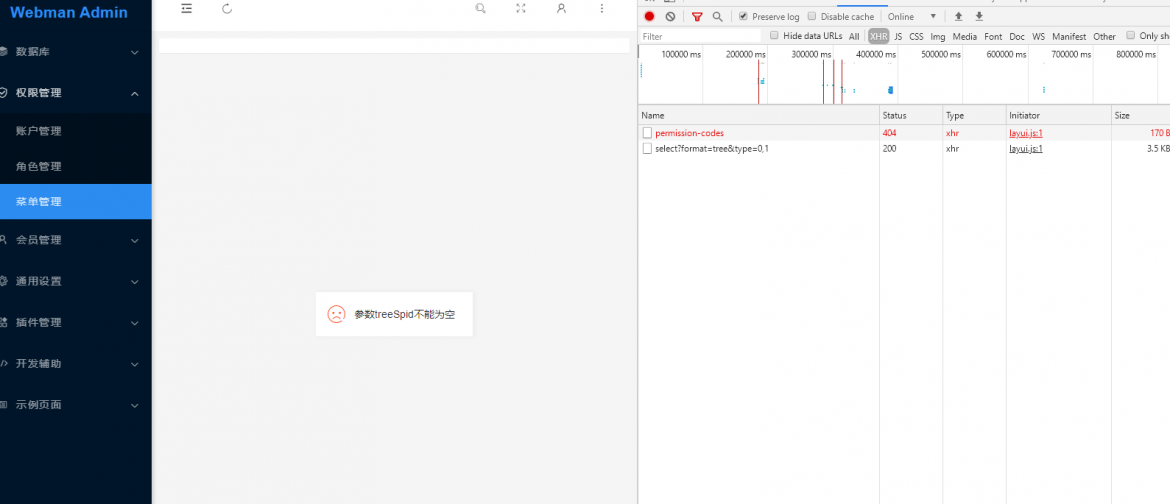This screenshot has height=504, width=1170.
Task: Click the 插件管理 puzzle icon
Action: (3, 323)
